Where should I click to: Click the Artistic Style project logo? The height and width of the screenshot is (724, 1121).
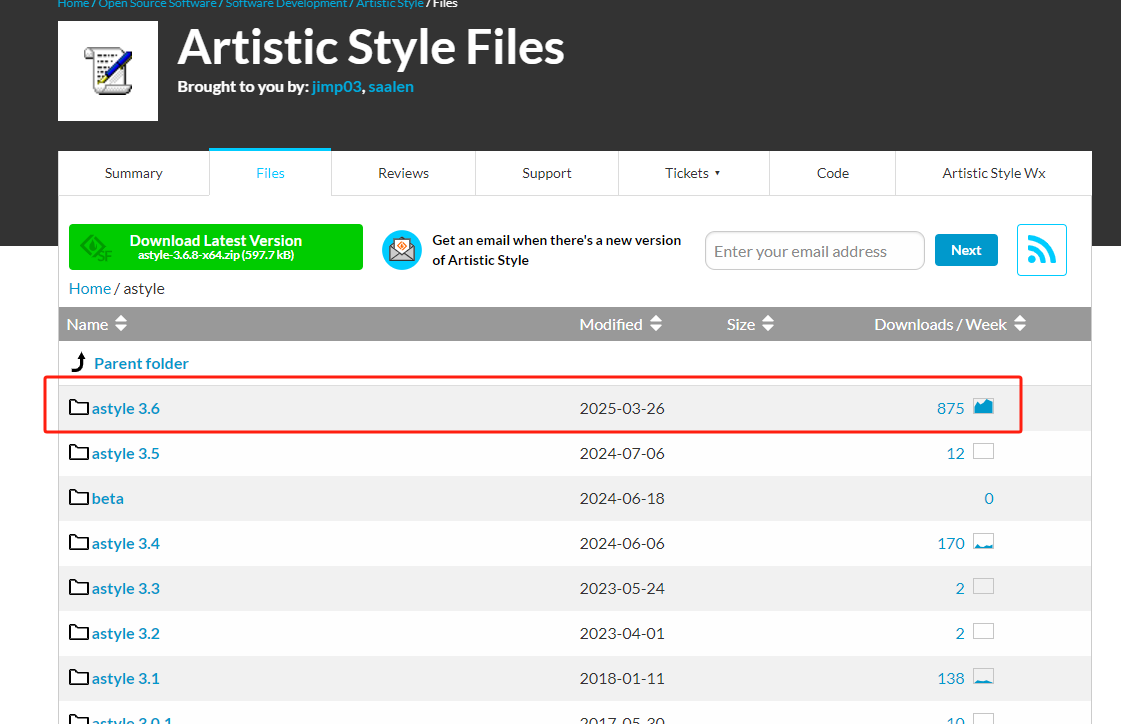pos(107,70)
